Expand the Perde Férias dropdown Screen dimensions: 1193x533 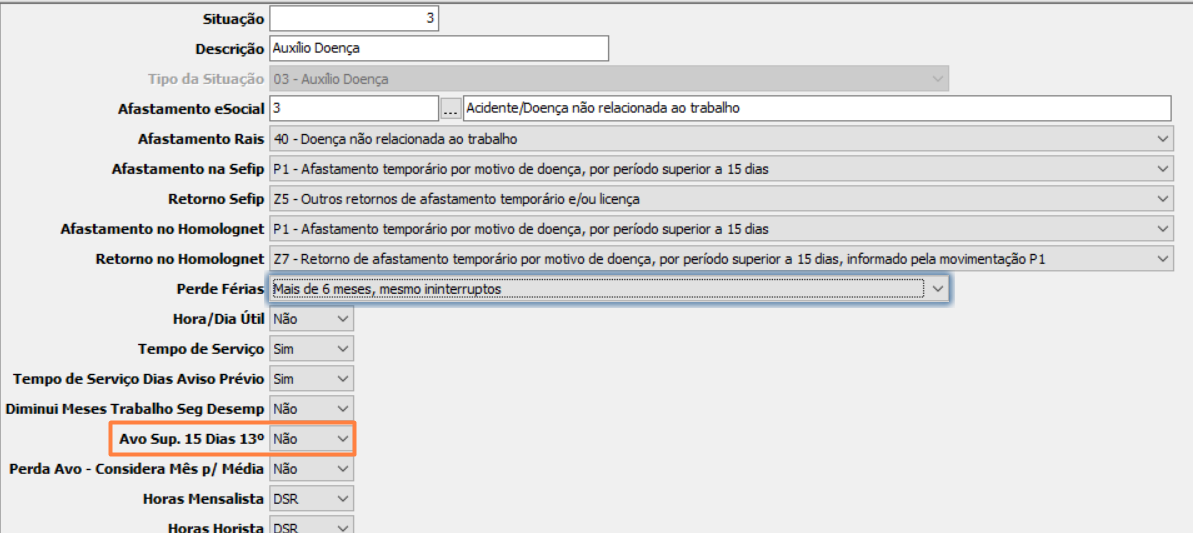(x=608, y=289)
